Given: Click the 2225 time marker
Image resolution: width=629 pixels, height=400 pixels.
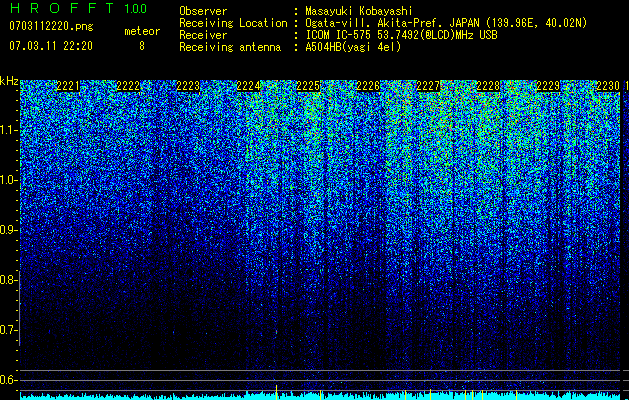Looking at the screenshot, I should pos(308,86).
